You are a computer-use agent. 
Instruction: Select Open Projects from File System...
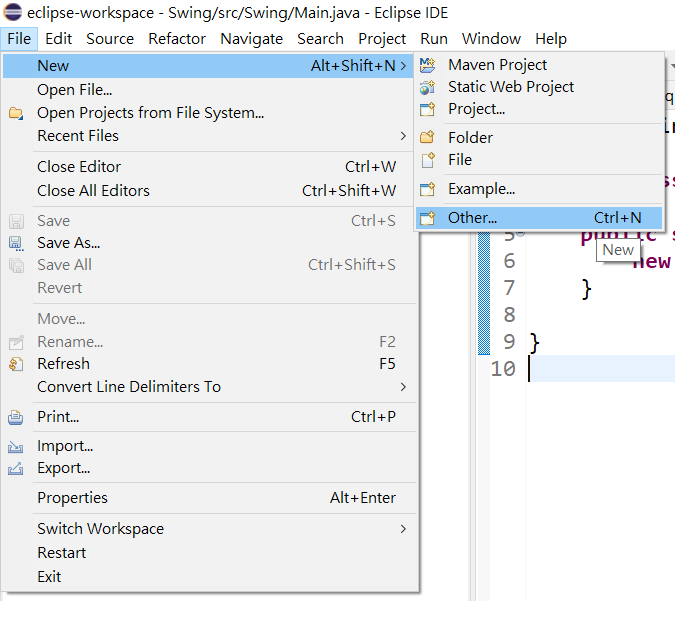(209, 113)
